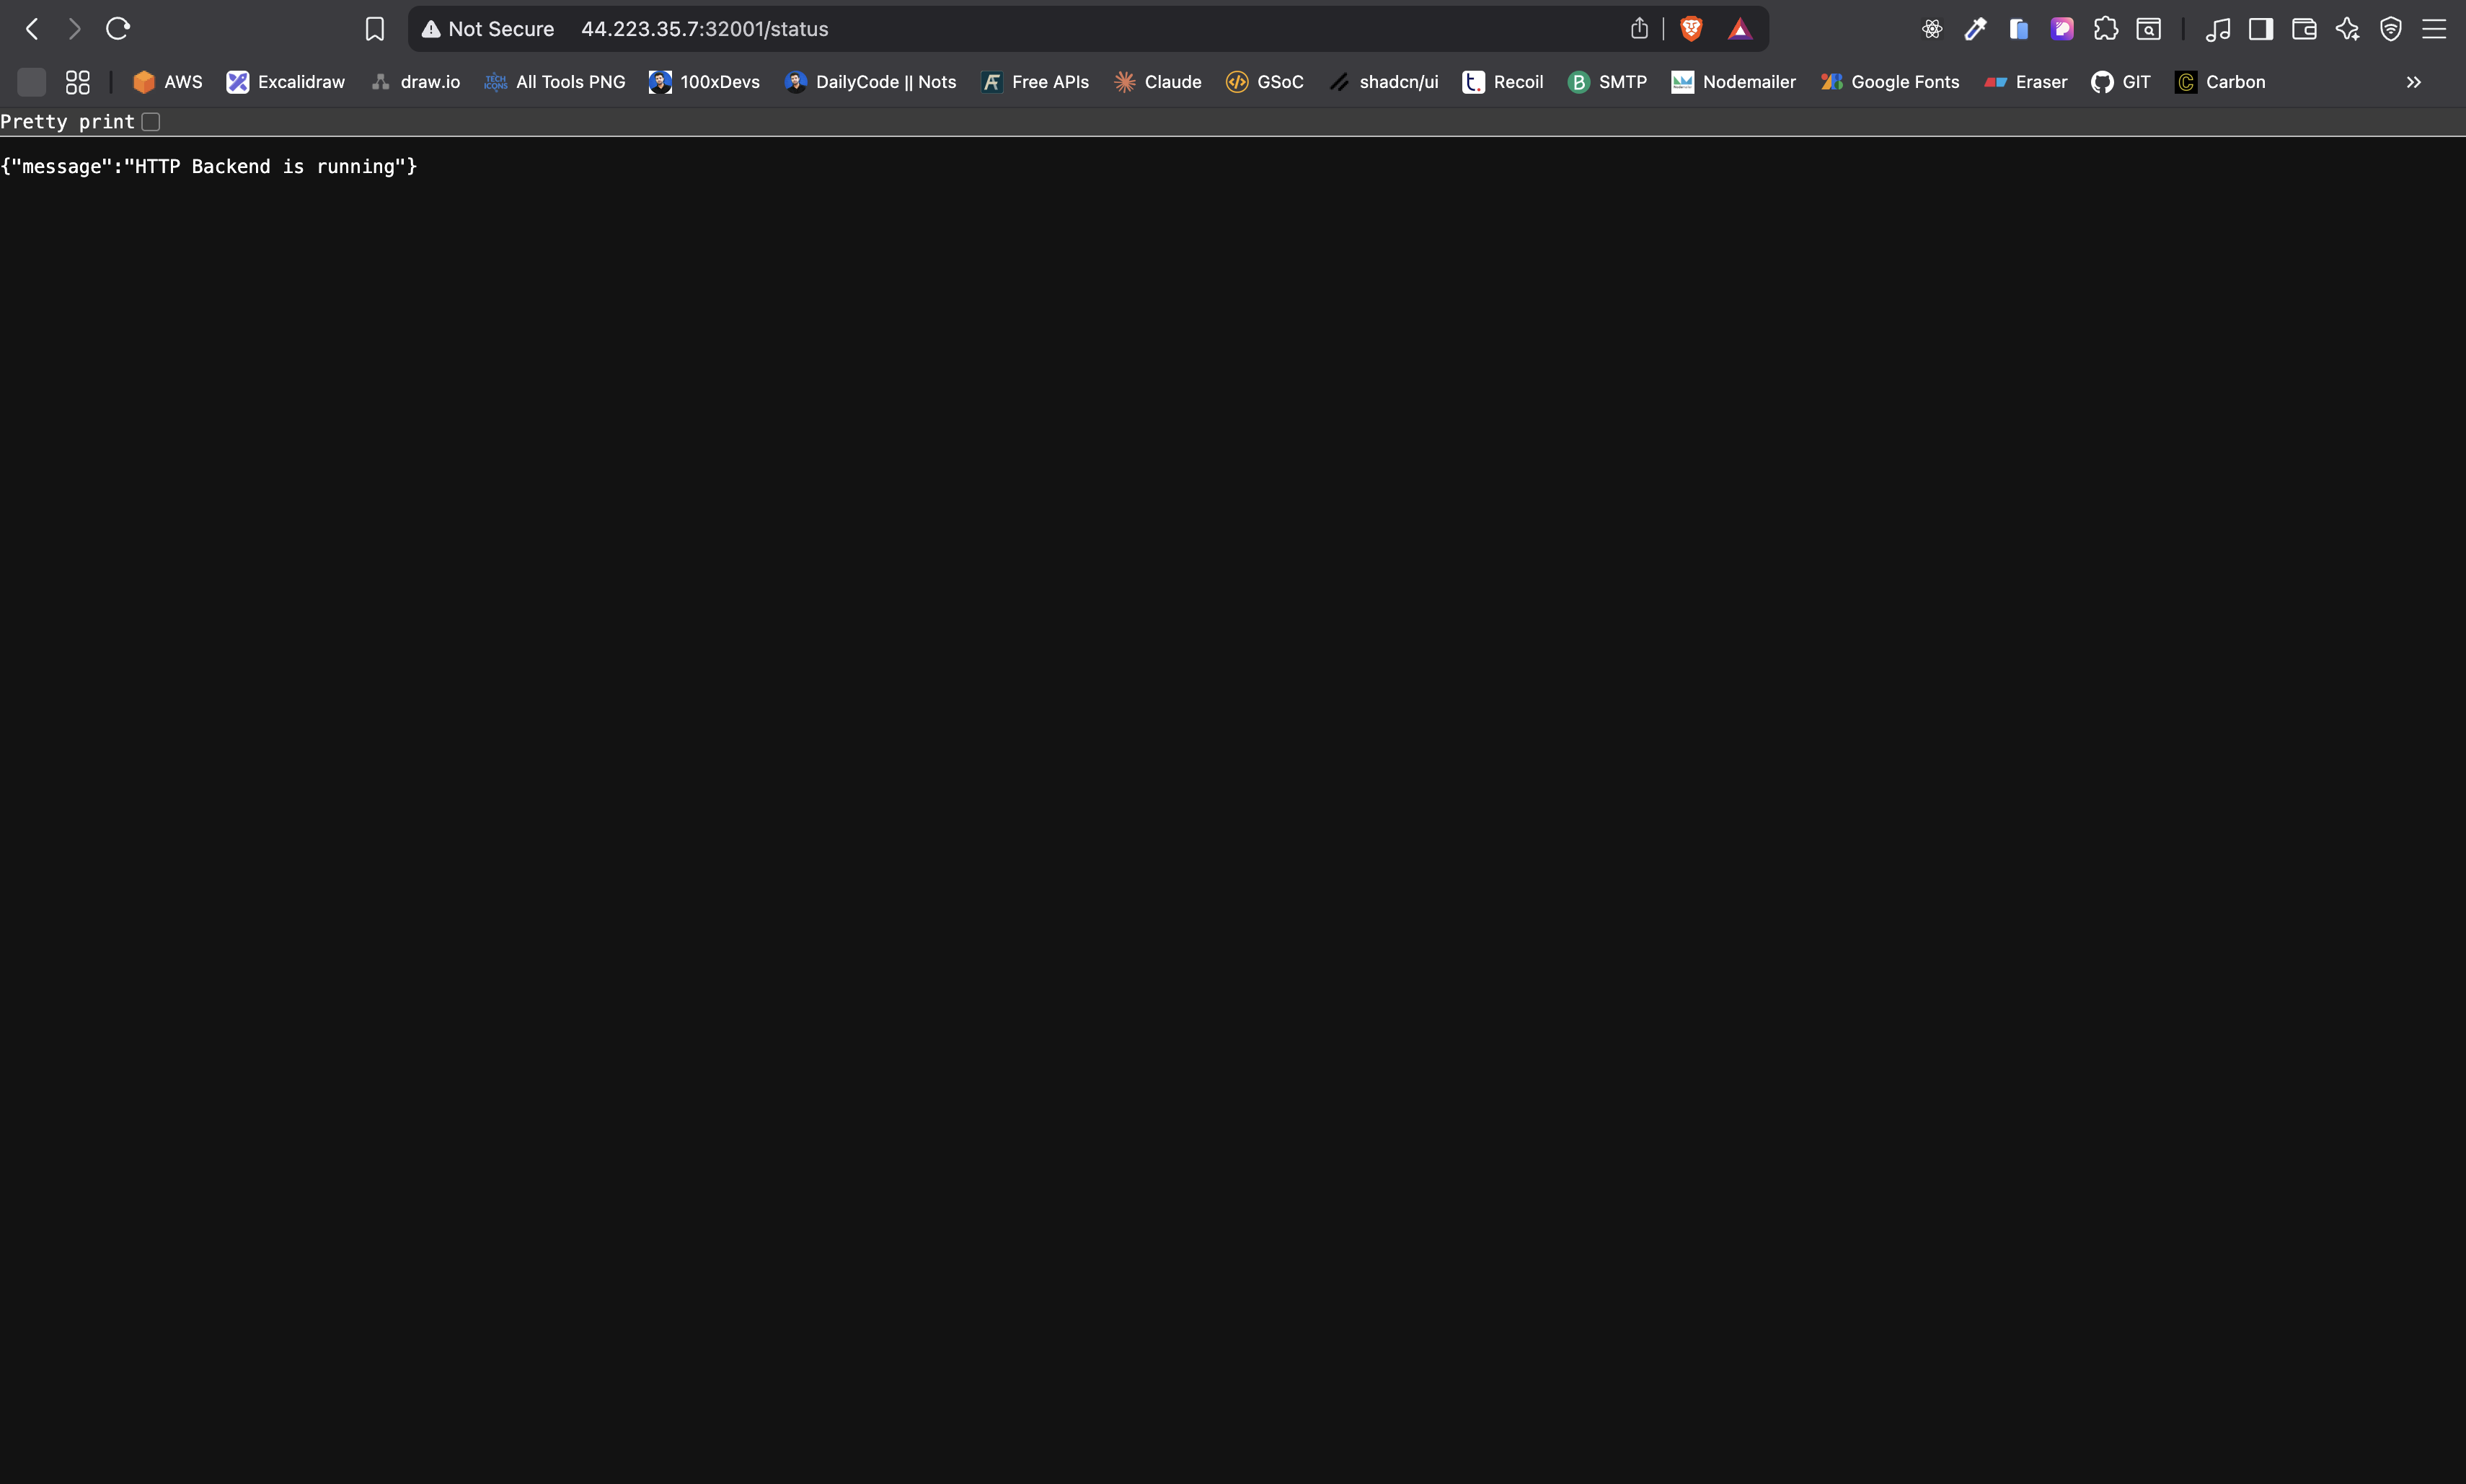The width and height of the screenshot is (2466, 1484).
Task: Toggle the sidebar panel icon
Action: tap(2260, 29)
